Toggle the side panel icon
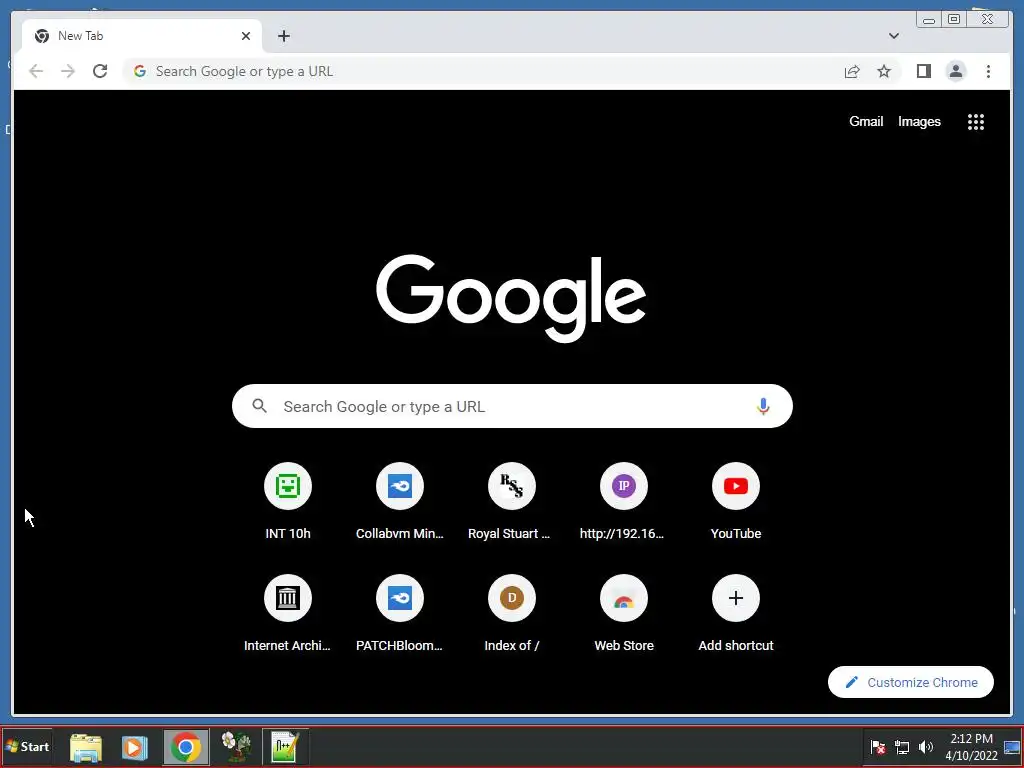The image size is (1024, 768). pos(923,71)
